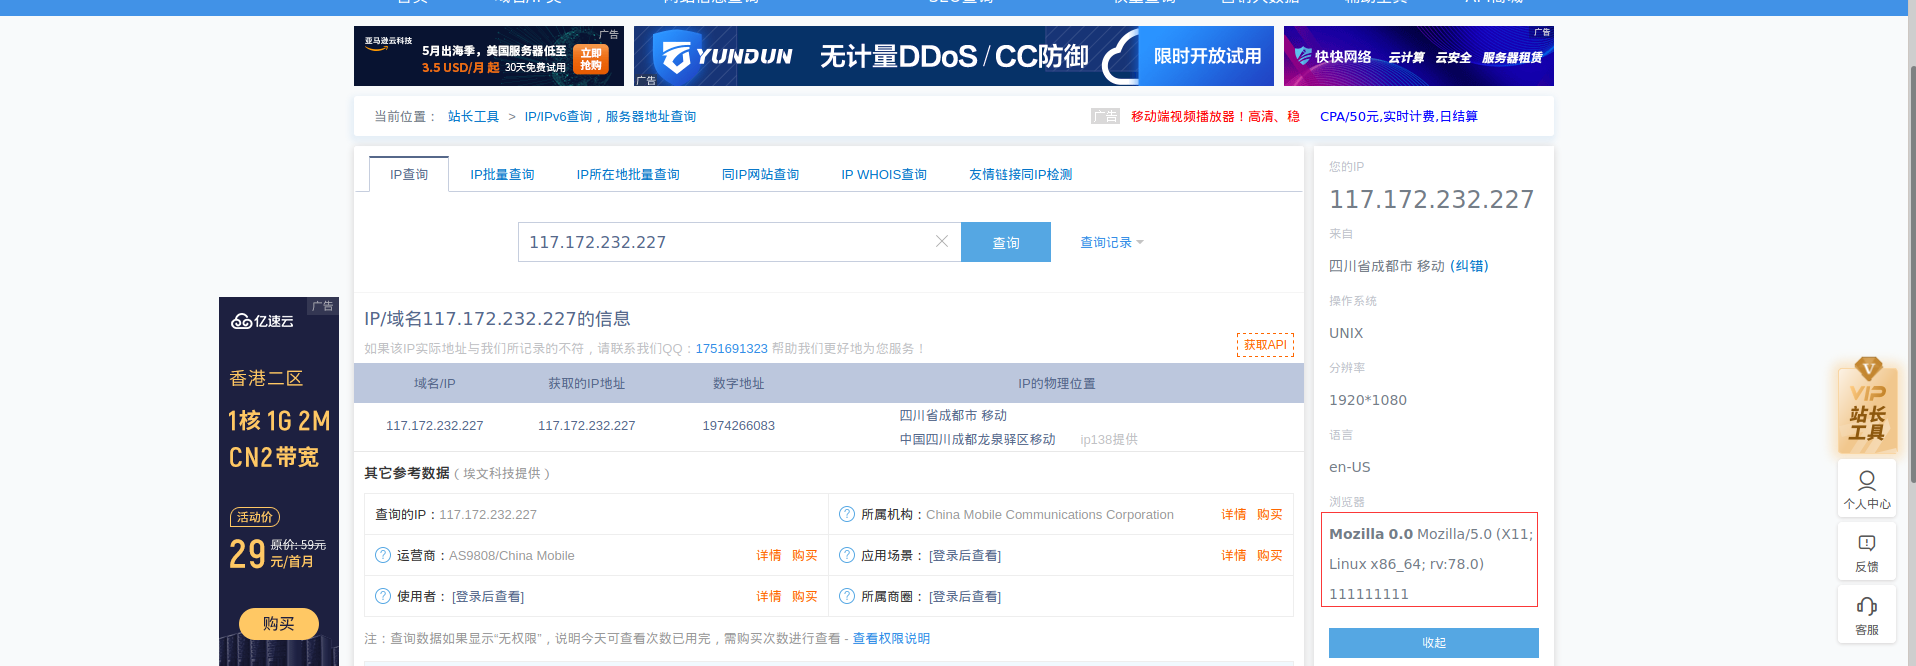This screenshot has width=1916, height=666.
Task: Click the 购买 button in 亿速云 ad
Action: [x=279, y=624]
